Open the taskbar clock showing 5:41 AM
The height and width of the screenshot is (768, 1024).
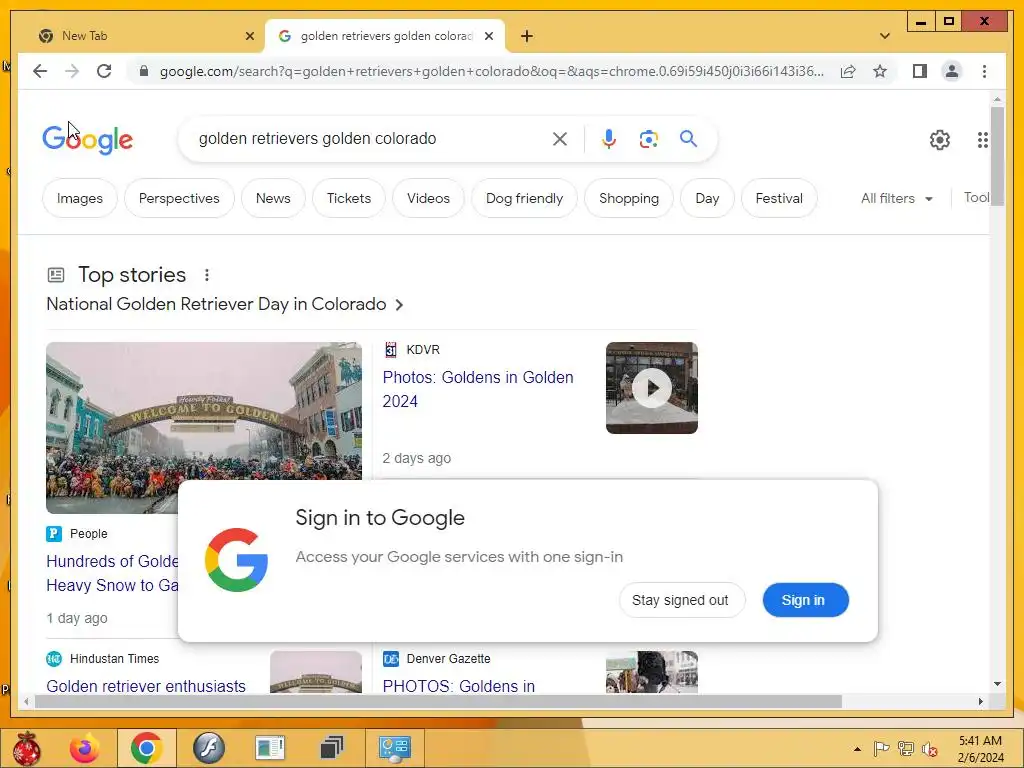tap(980, 749)
